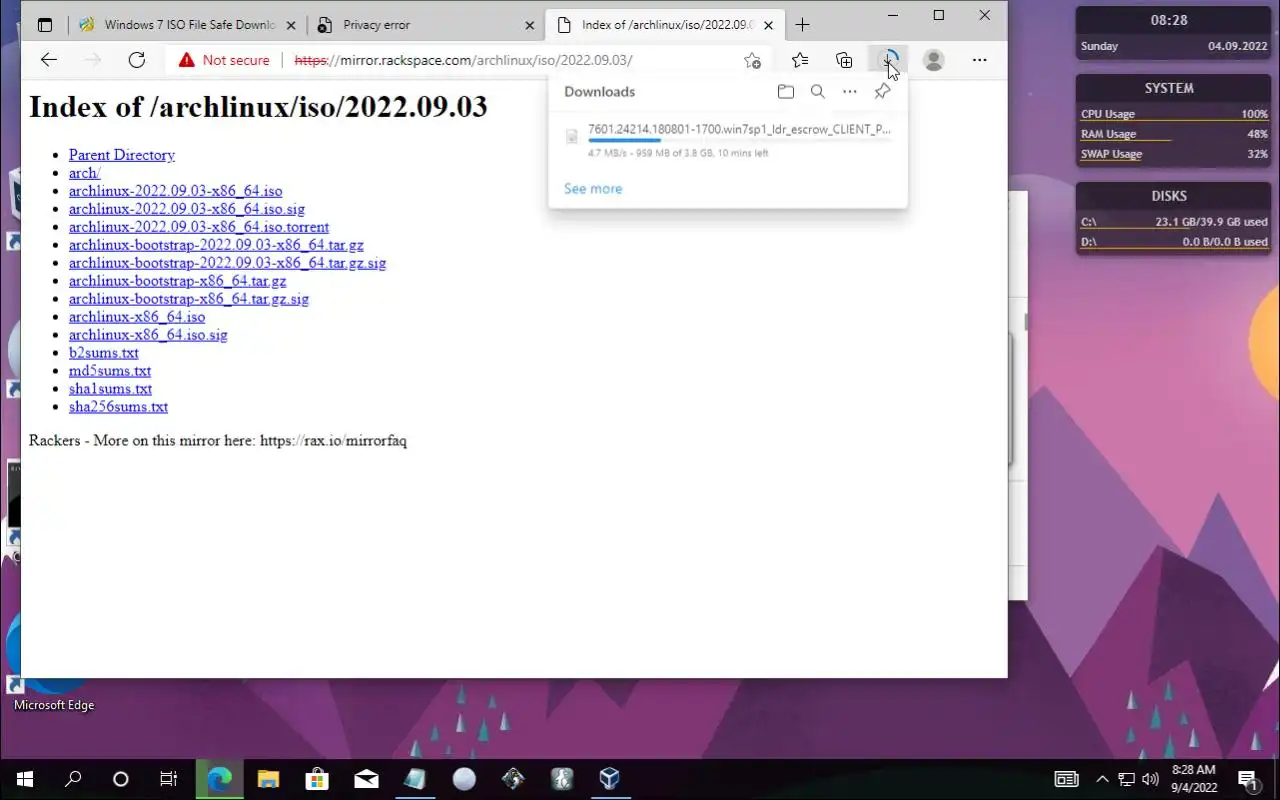Image resolution: width=1280 pixels, height=800 pixels.
Task: Pin the Downloads panel
Action: point(882,92)
